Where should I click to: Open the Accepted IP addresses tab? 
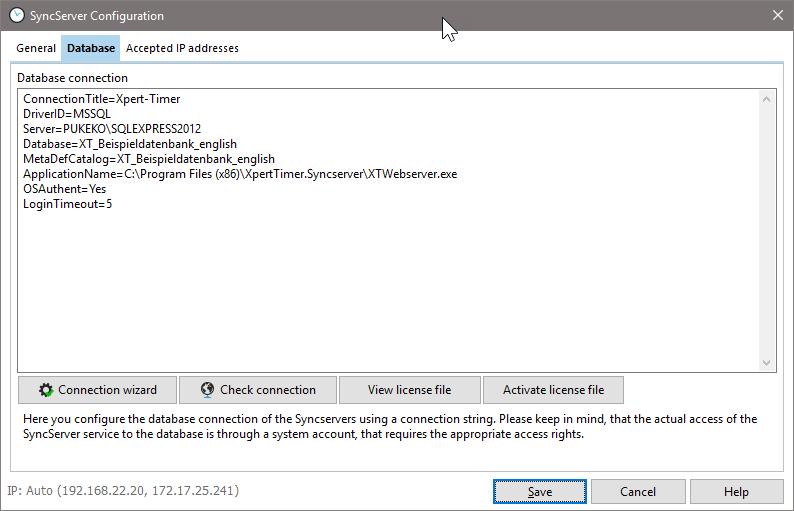tap(182, 48)
